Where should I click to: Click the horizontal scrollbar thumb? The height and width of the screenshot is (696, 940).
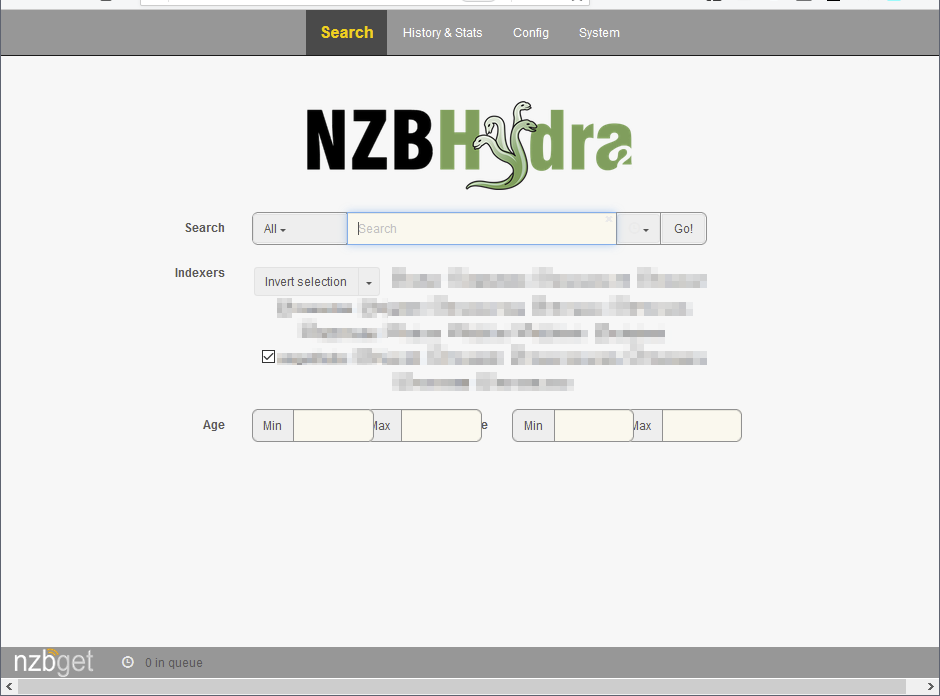(x=462, y=686)
